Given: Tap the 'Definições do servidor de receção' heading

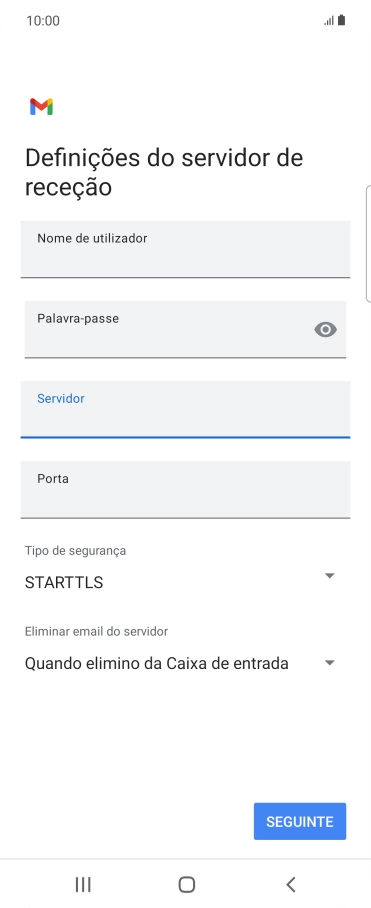Looking at the screenshot, I should coord(164,173).
